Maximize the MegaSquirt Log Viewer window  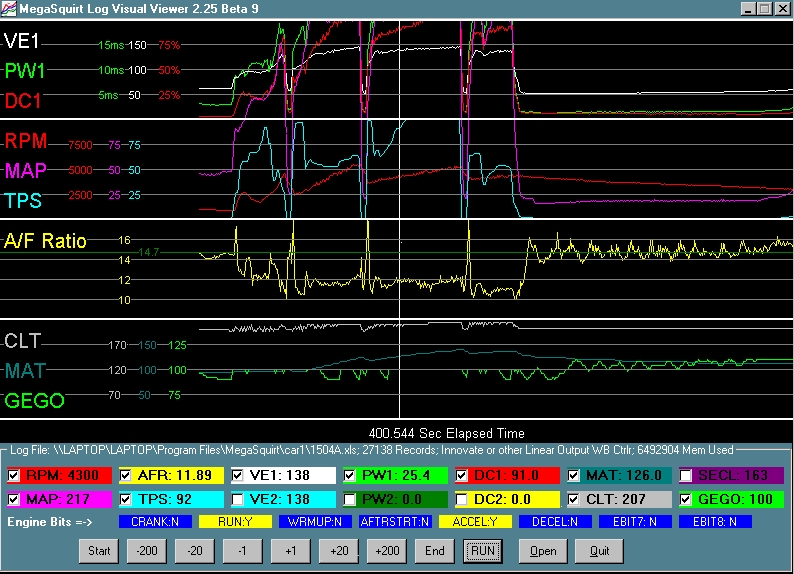coord(765,9)
